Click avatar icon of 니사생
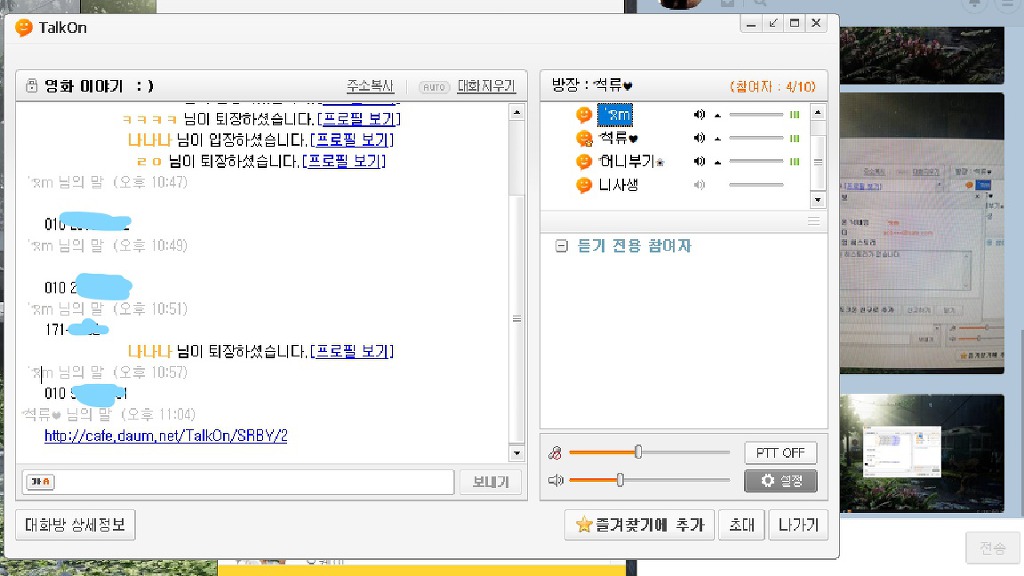Image resolution: width=1024 pixels, height=576 pixels. click(584, 185)
